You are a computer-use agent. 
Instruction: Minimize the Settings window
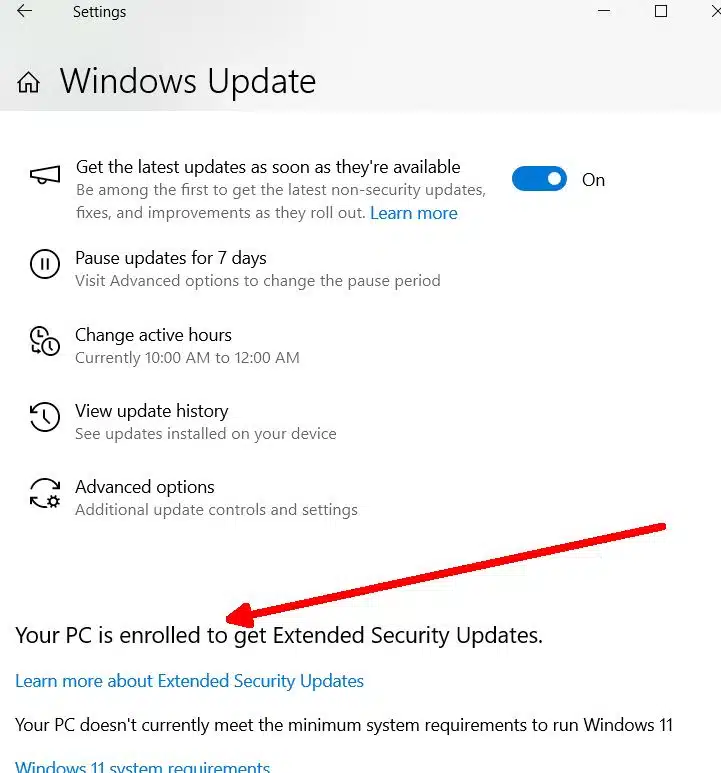[604, 12]
